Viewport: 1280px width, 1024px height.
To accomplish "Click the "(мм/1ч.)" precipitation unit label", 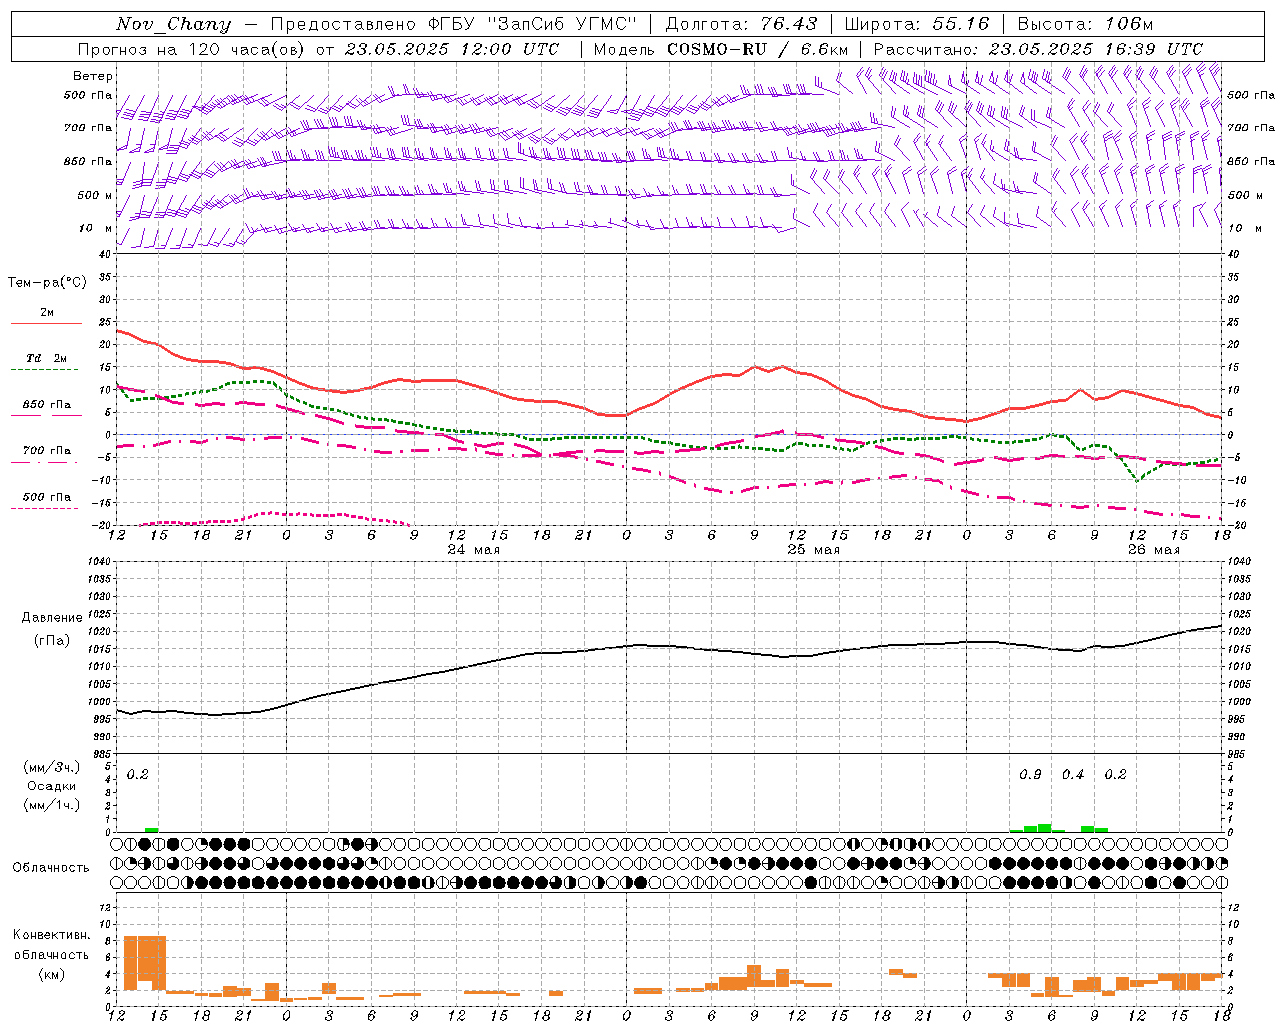I will (50, 805).
